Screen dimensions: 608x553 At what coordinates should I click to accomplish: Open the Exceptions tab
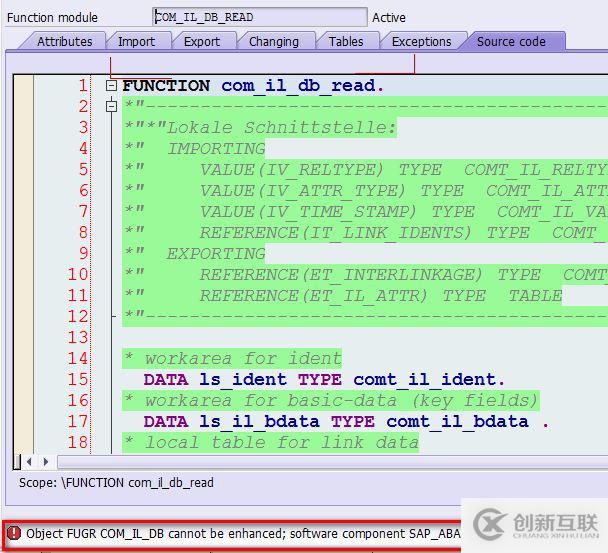point(421,41)
